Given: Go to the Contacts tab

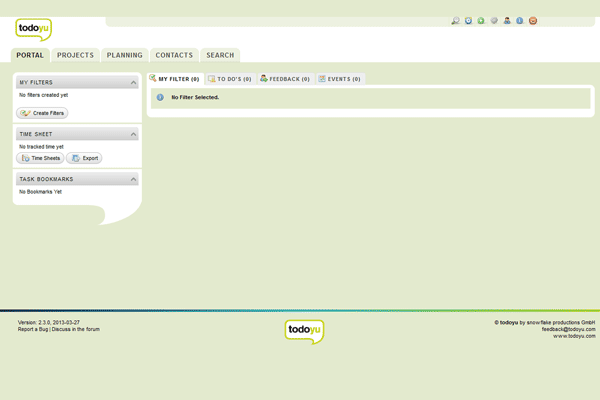Looking at the screenshot, I should pyautogui.click(x=174, y=56).
